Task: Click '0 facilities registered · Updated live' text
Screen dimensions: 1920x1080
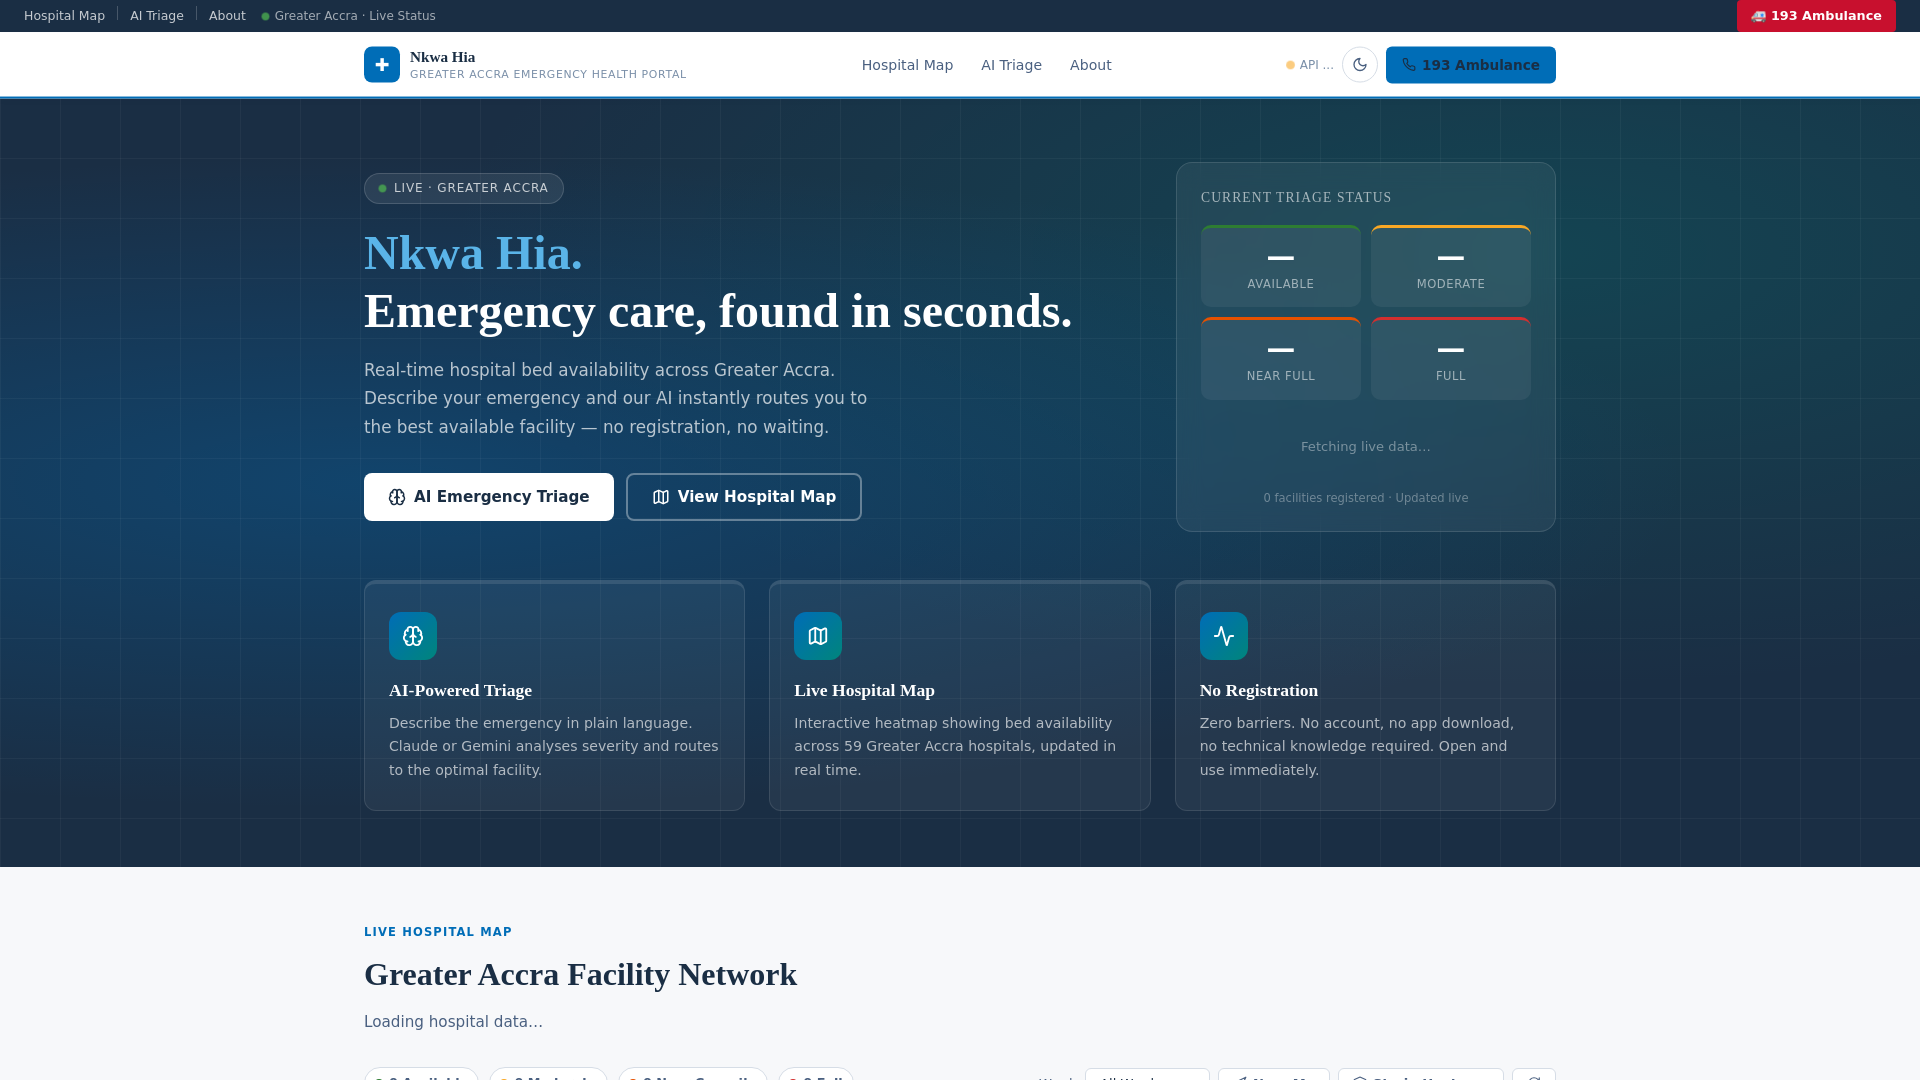Action: point(1366,498)
